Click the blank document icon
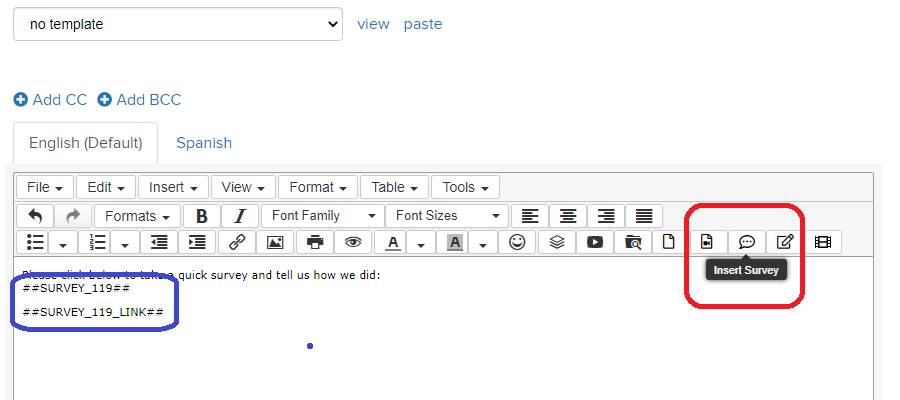 [x=669, y=242]
